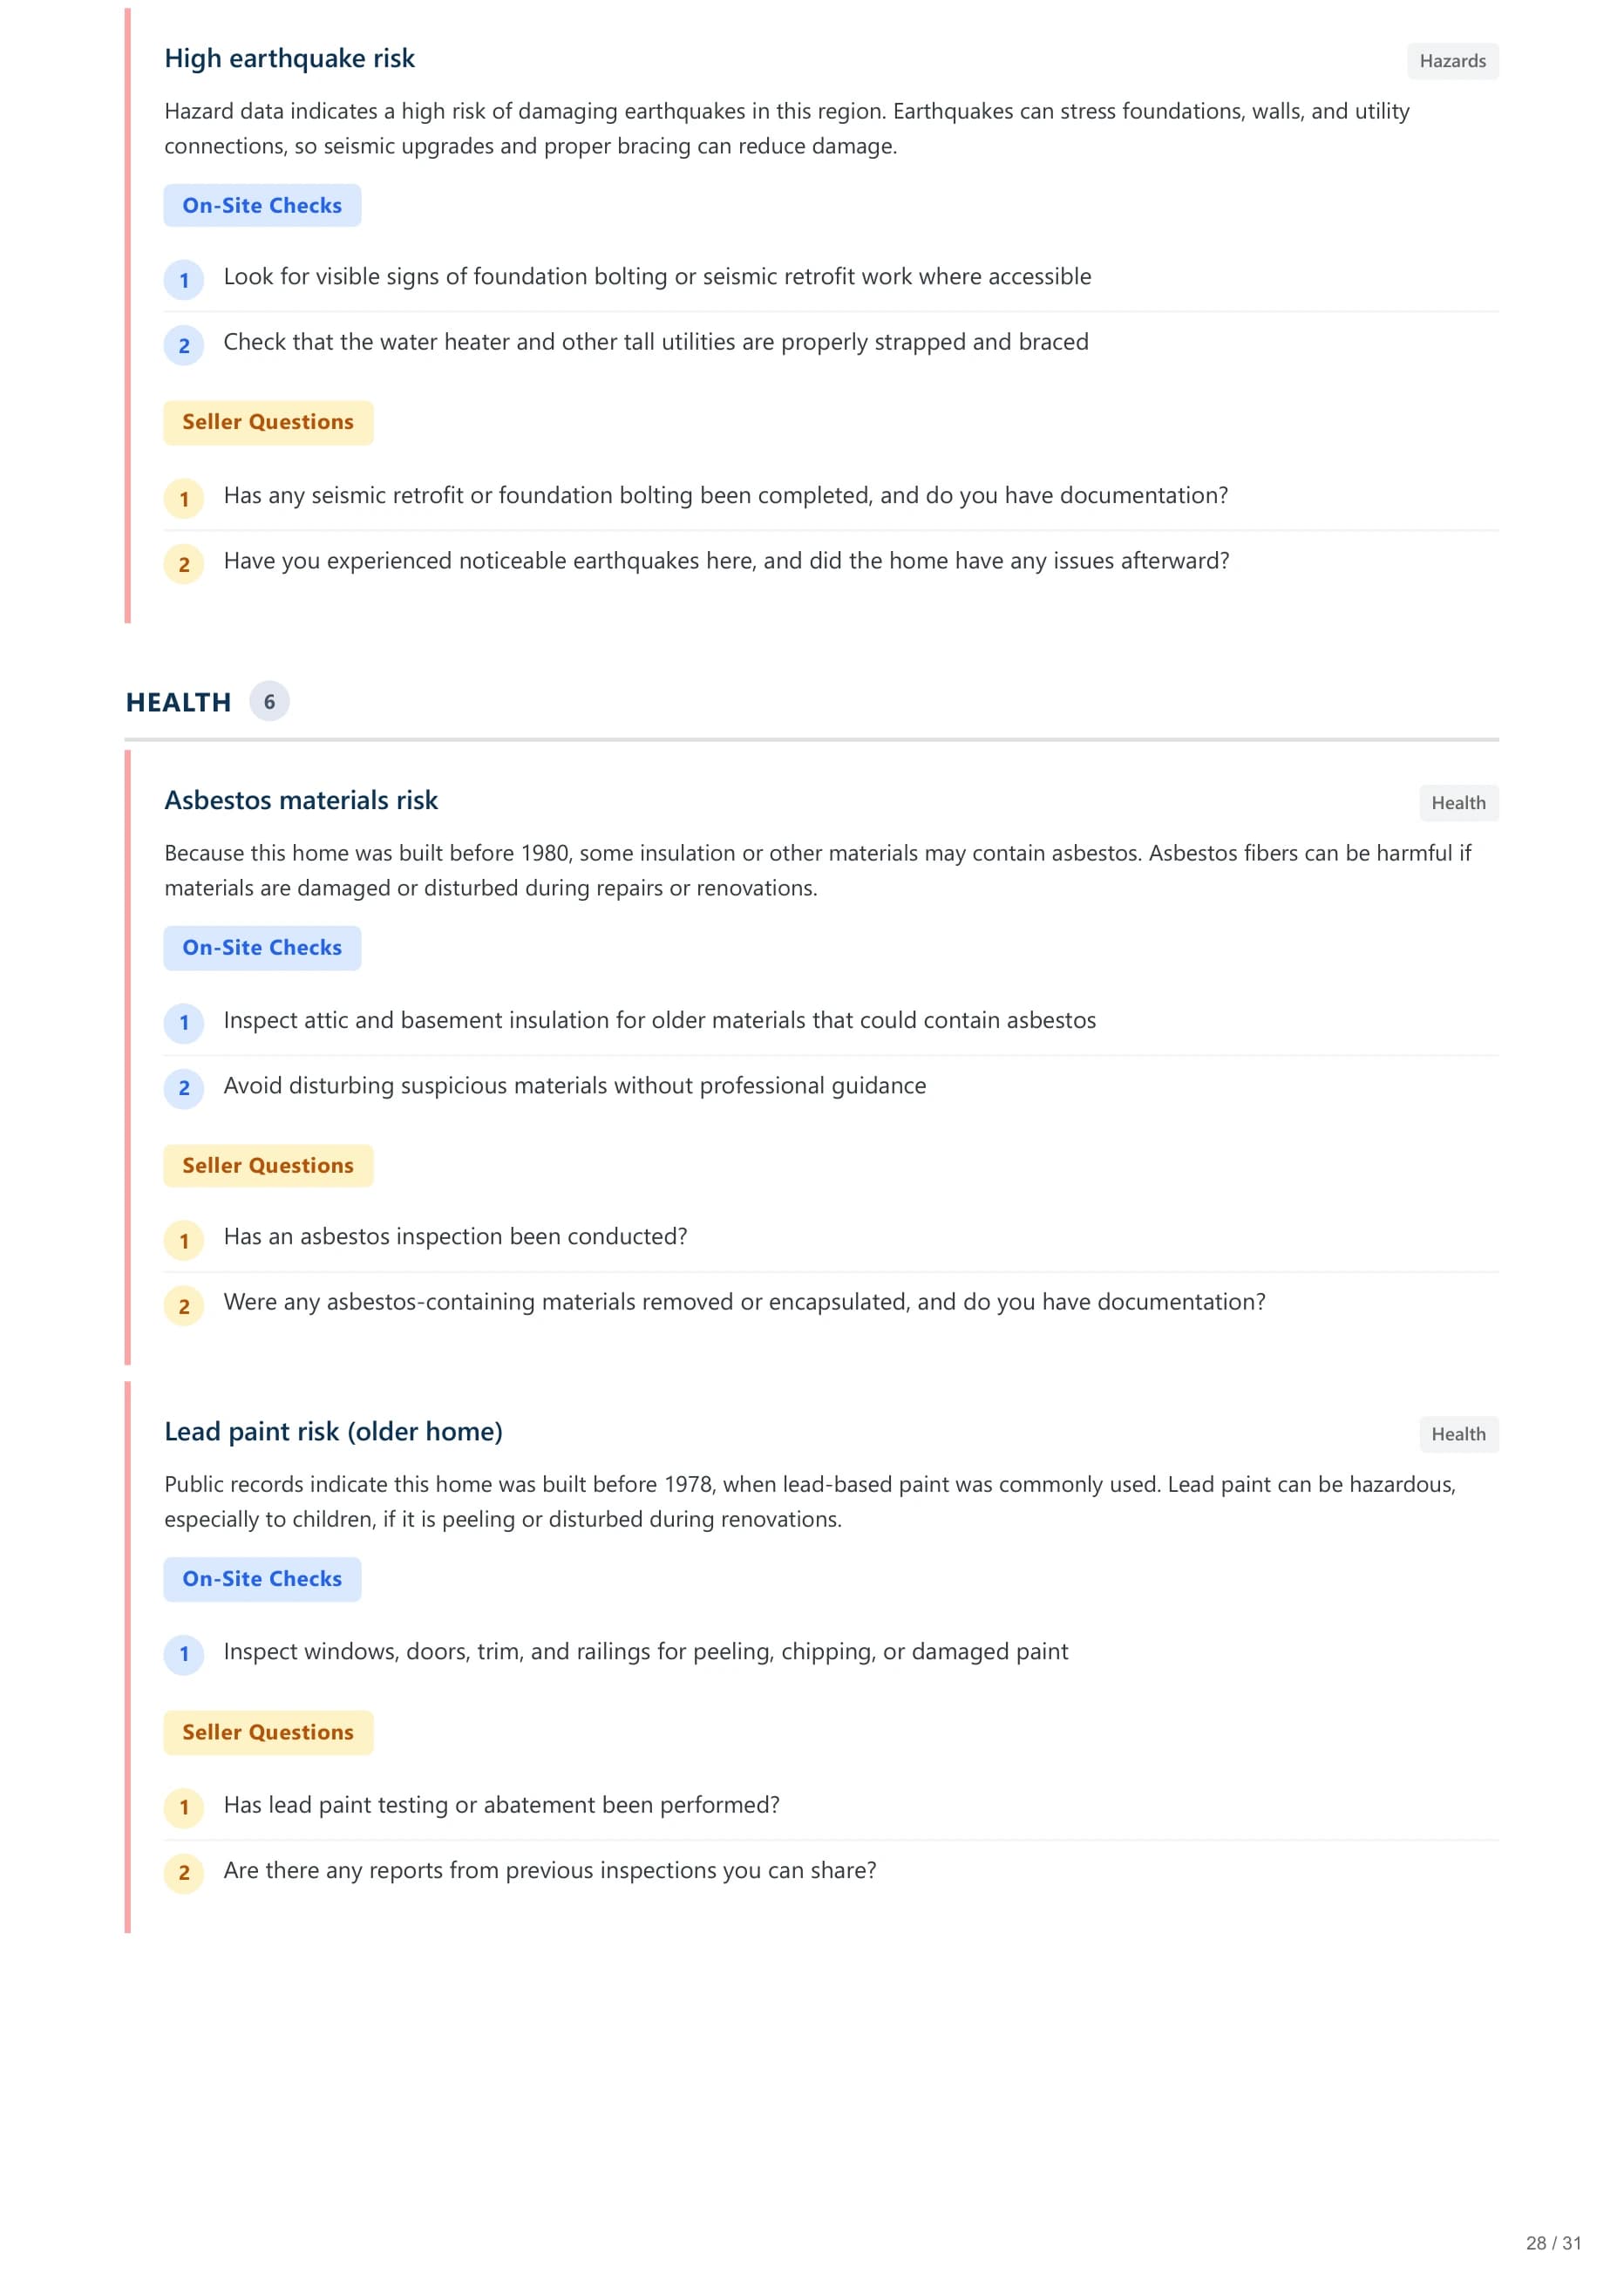Screen dimensions: 1624x2294
Task: Click Health tag on Lead paint risk
Action: [x=1458, y=1434]
